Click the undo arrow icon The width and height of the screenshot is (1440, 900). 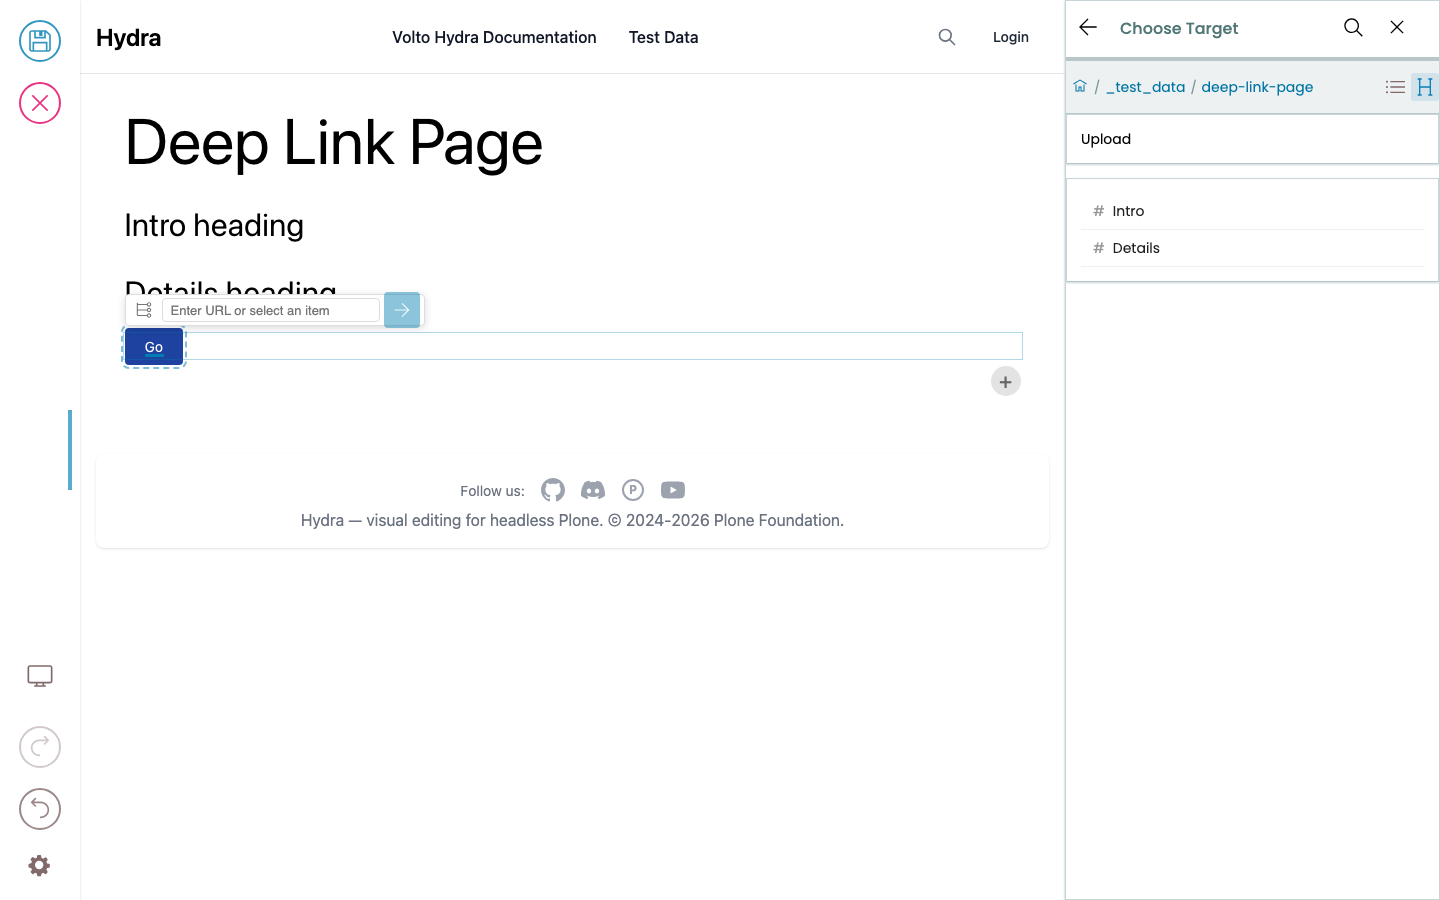pyautogui.click(x=40, y=809)
